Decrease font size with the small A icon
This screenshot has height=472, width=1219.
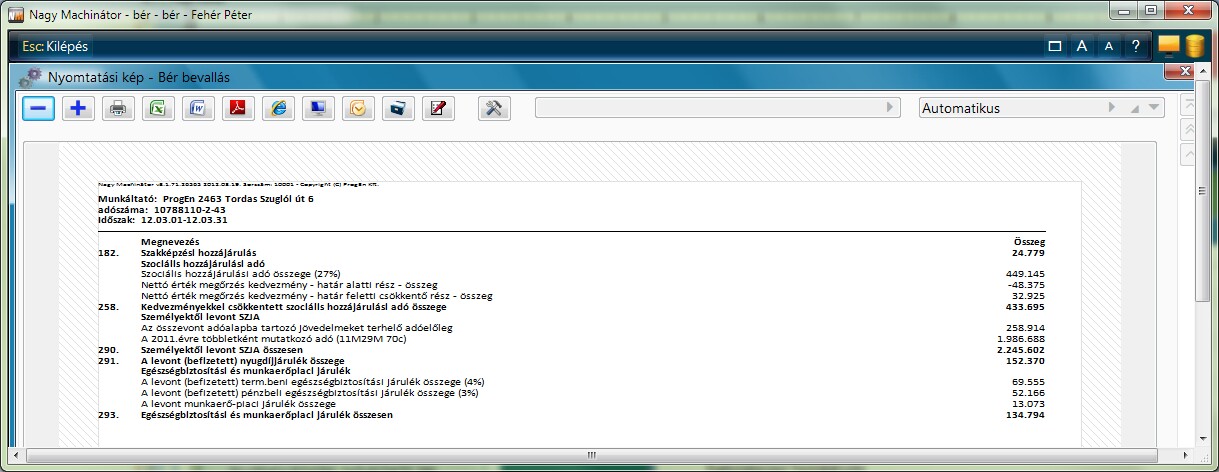(x=1108, y=46)
